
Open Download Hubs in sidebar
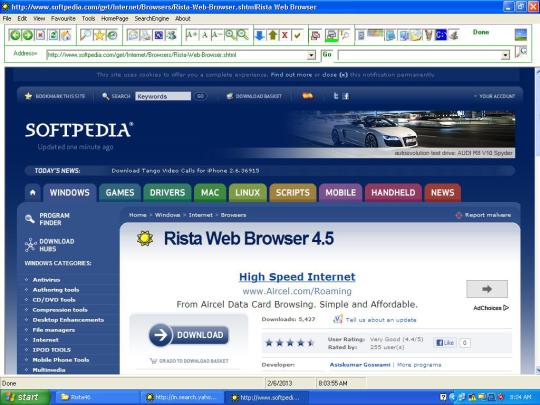(50, 245)
